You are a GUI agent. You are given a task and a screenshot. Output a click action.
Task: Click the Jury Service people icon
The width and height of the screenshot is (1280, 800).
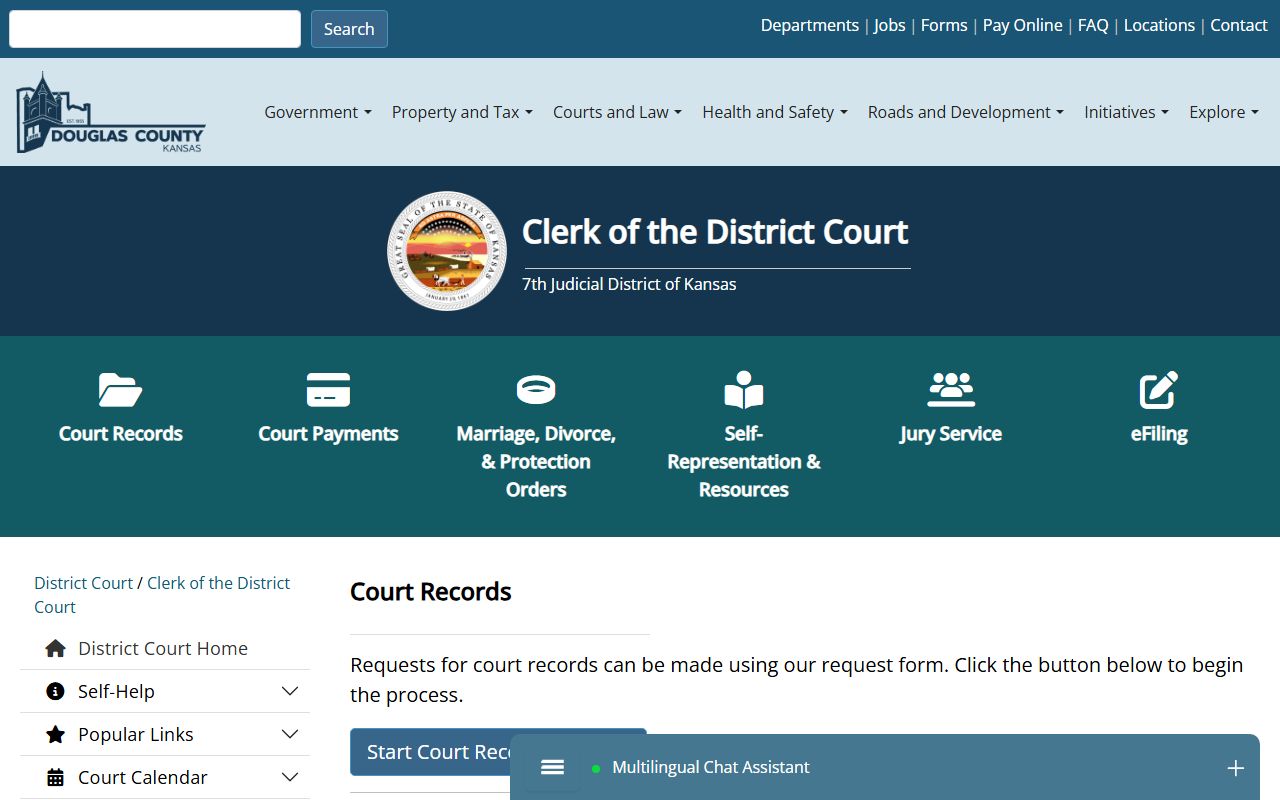pos(951,390)
